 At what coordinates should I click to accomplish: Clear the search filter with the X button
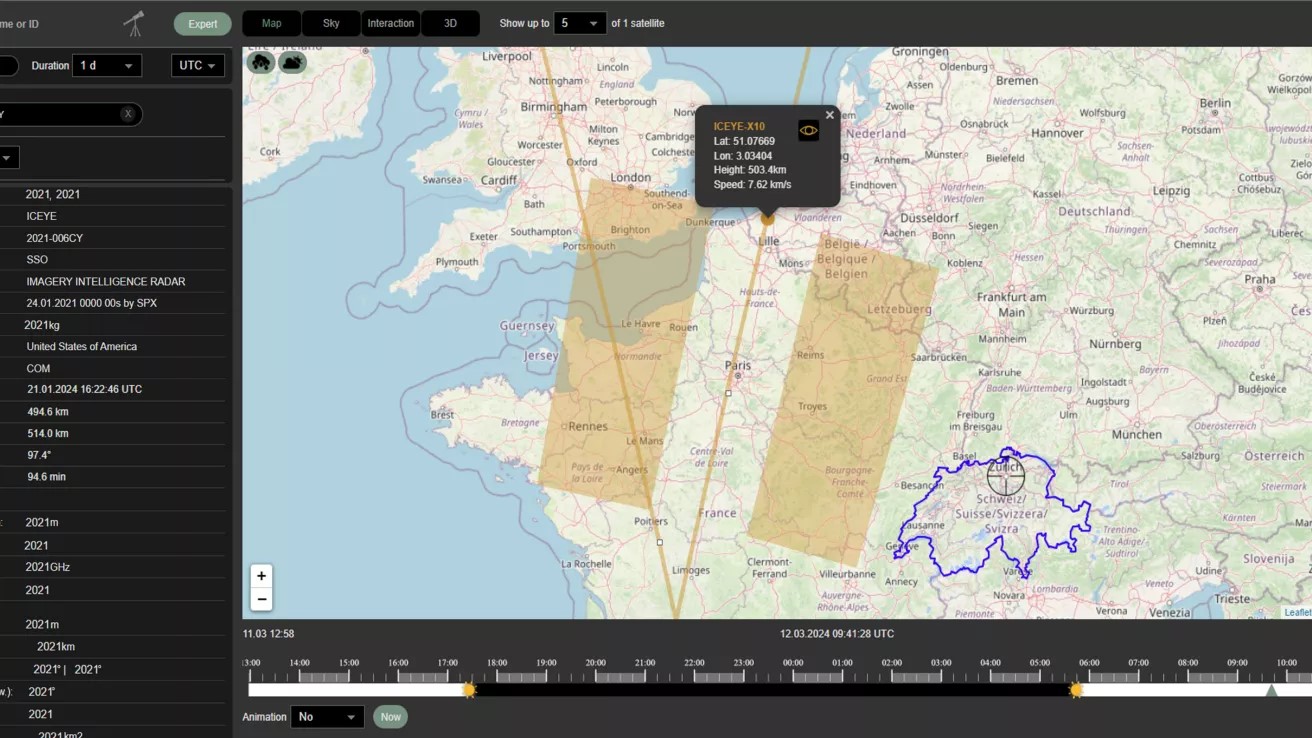point(128,114)
